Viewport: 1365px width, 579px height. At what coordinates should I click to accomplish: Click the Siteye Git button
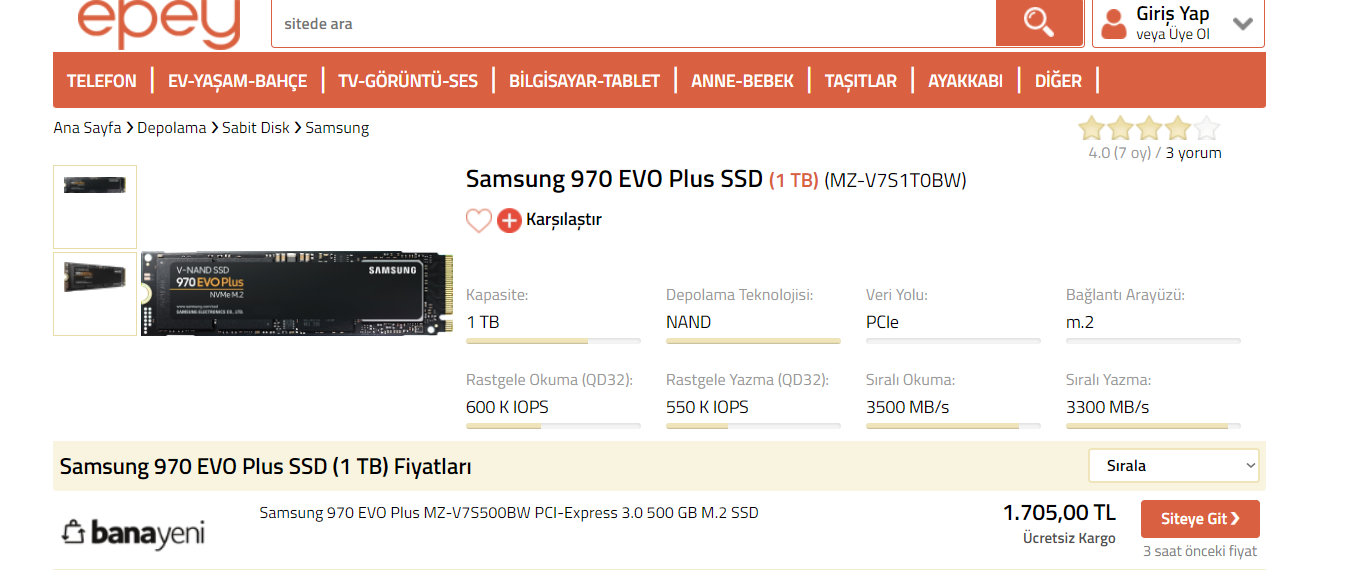pyautogui.click(x=1200, y=519)
